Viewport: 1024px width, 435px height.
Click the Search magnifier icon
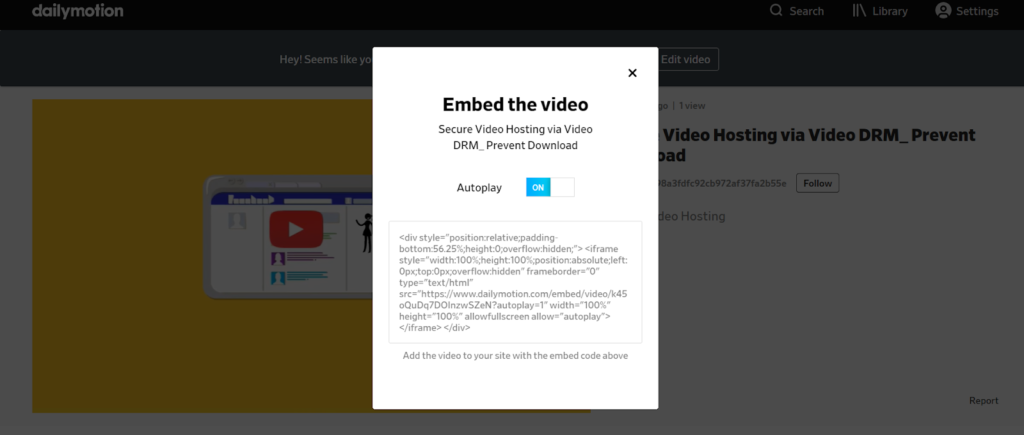pos(776,10)
